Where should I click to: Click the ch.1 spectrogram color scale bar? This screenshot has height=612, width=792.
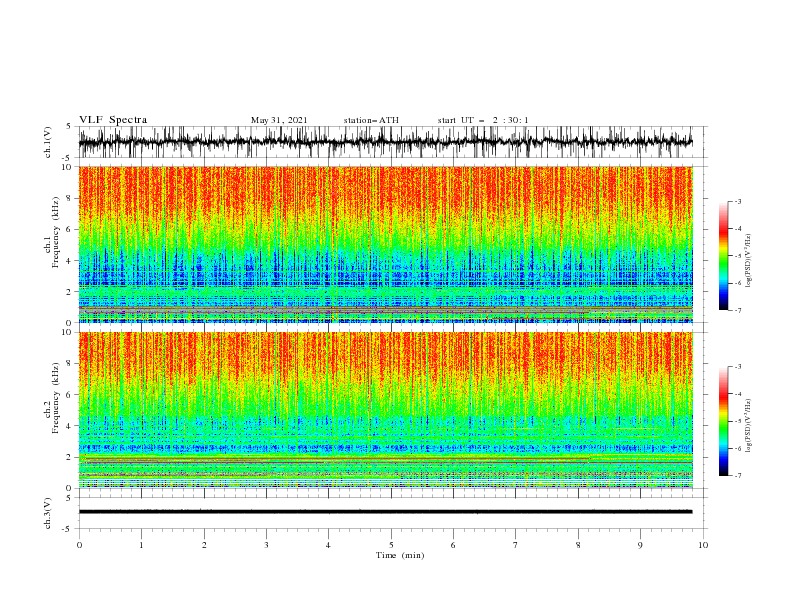click(724, 256)
